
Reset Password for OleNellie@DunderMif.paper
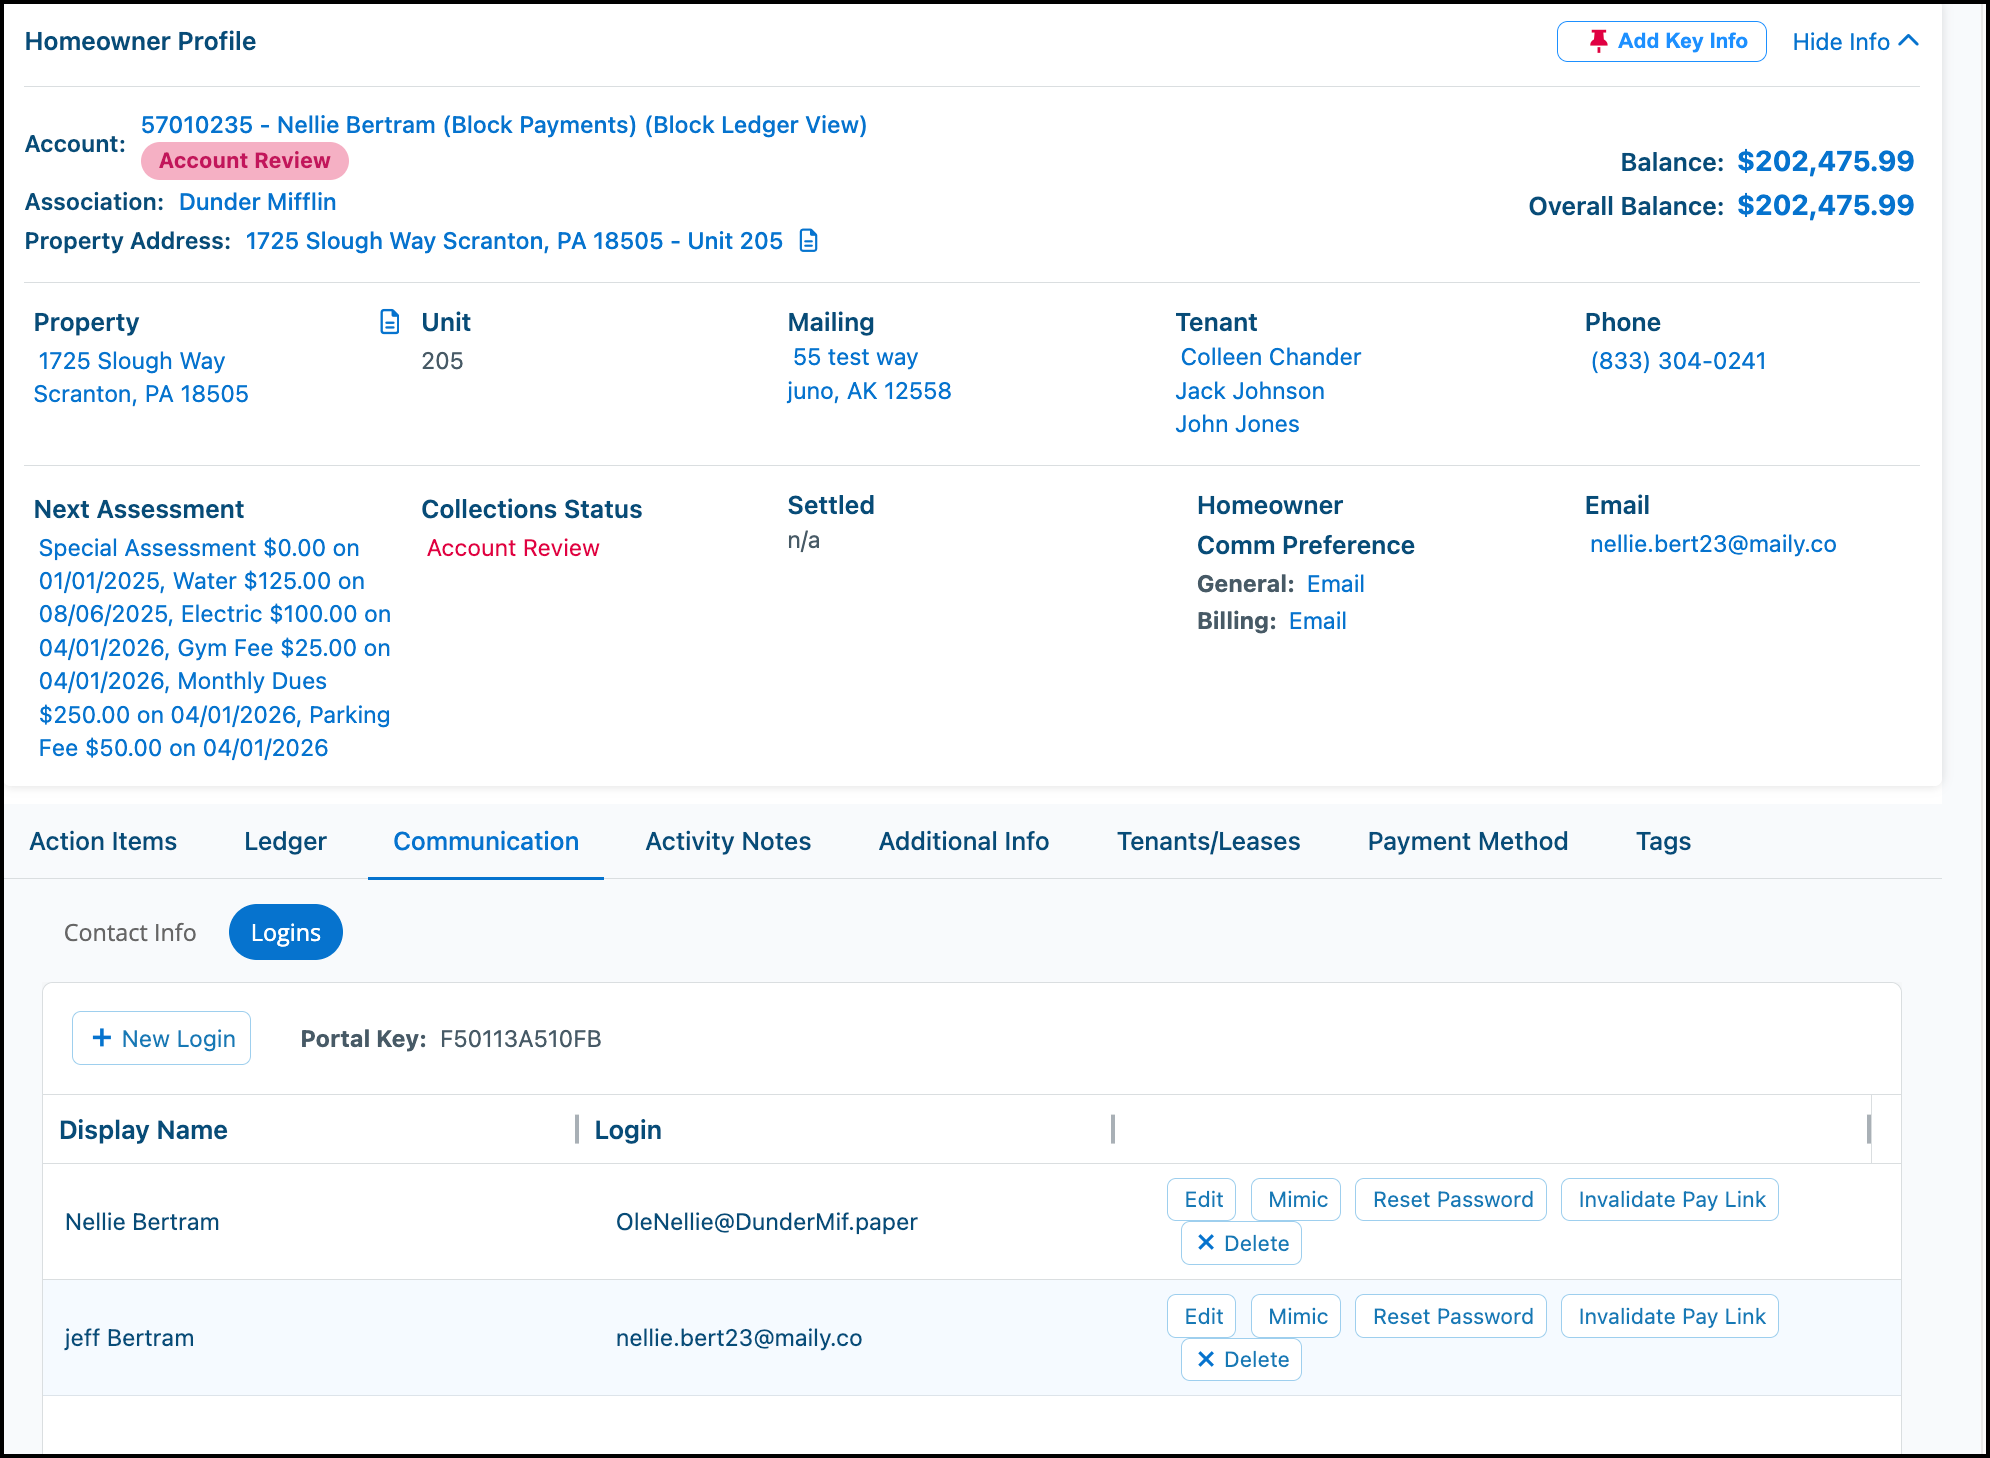click(1451, 1199)
